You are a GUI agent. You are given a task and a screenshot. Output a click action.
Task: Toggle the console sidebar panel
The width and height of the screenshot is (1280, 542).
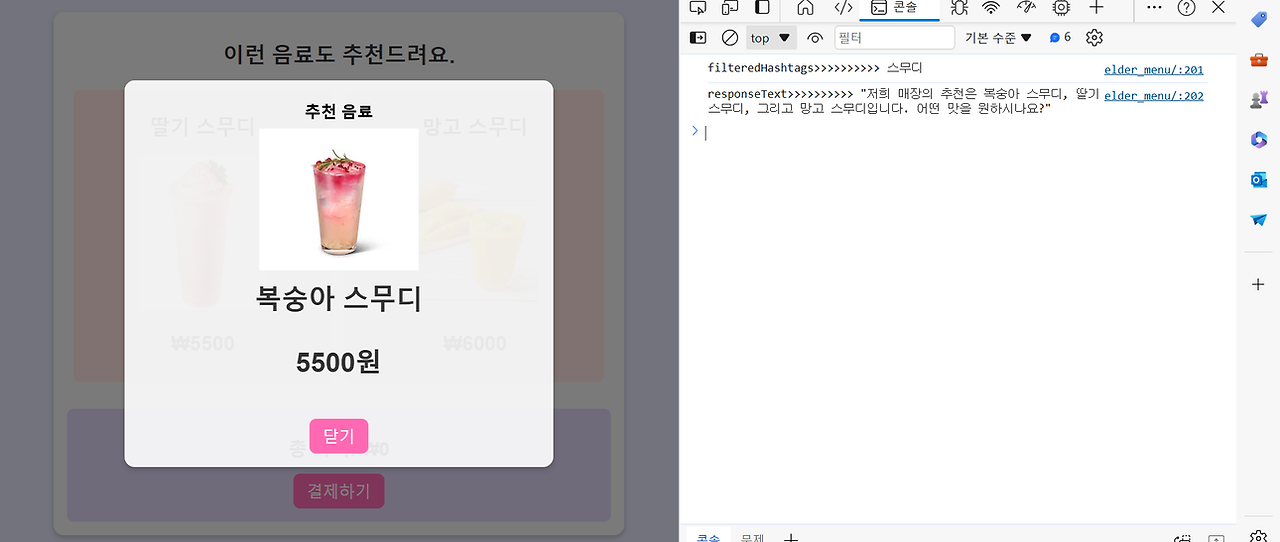[698, 37]
